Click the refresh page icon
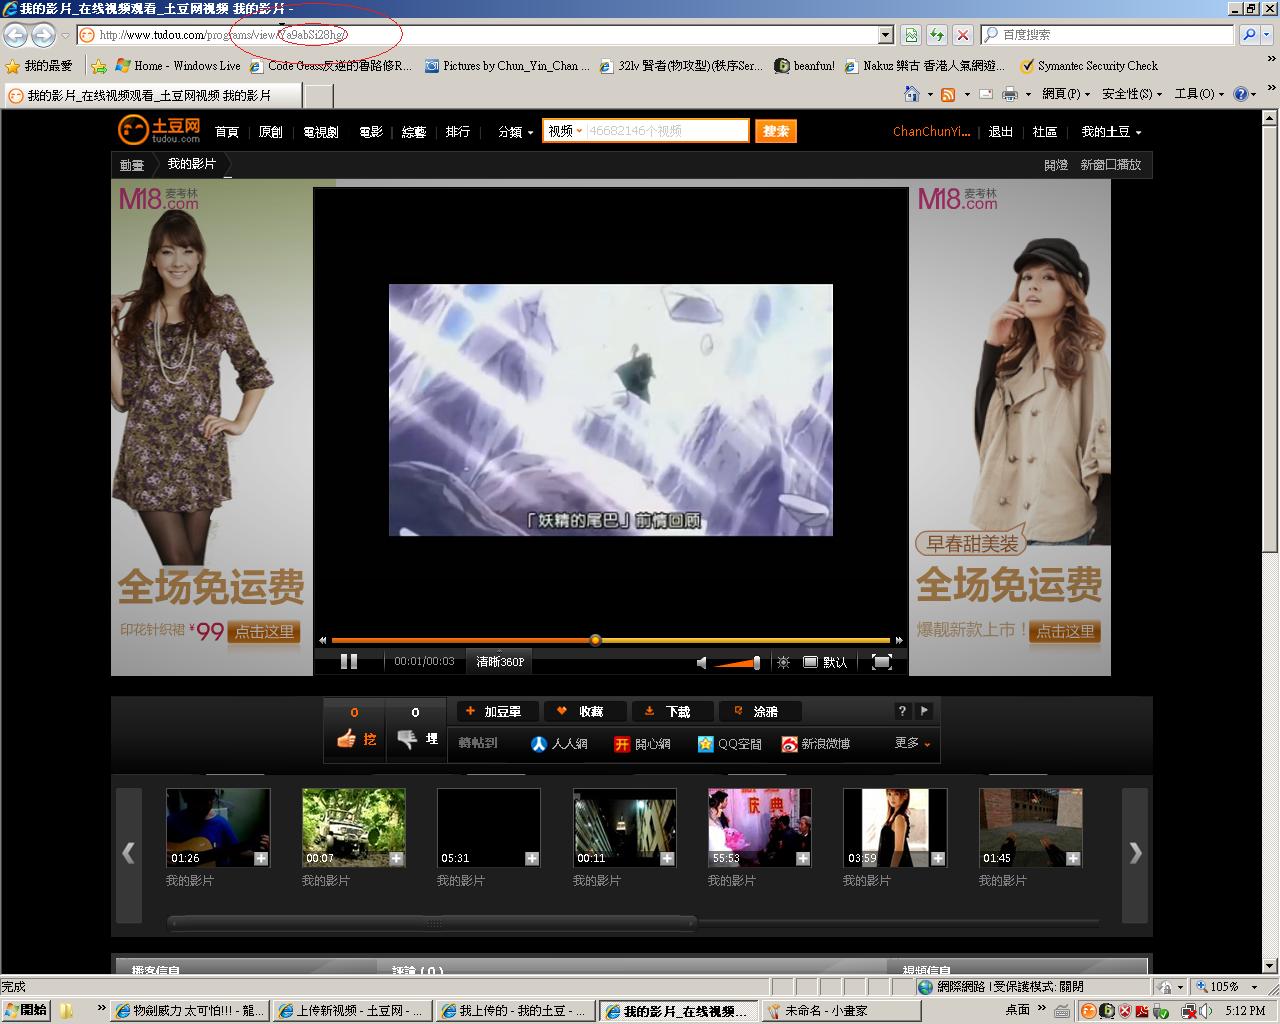Viewport: 1280px width, 1024px height. [937, 35]
